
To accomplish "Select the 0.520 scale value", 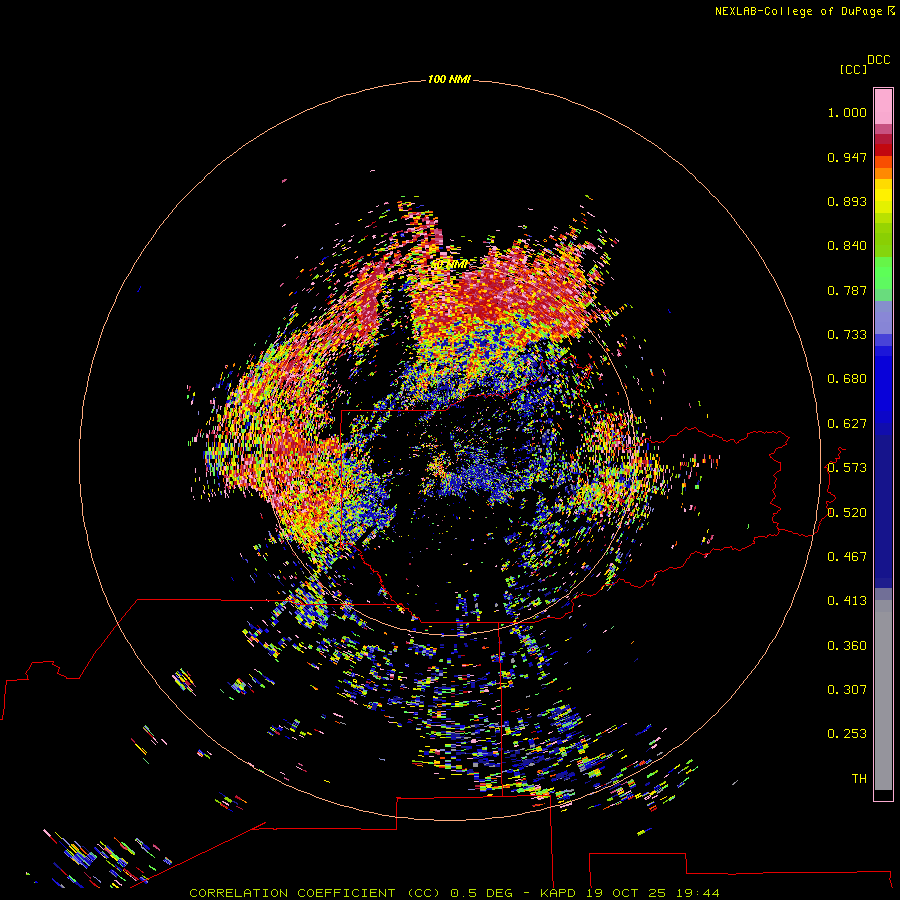I will [x=847, y=513].
